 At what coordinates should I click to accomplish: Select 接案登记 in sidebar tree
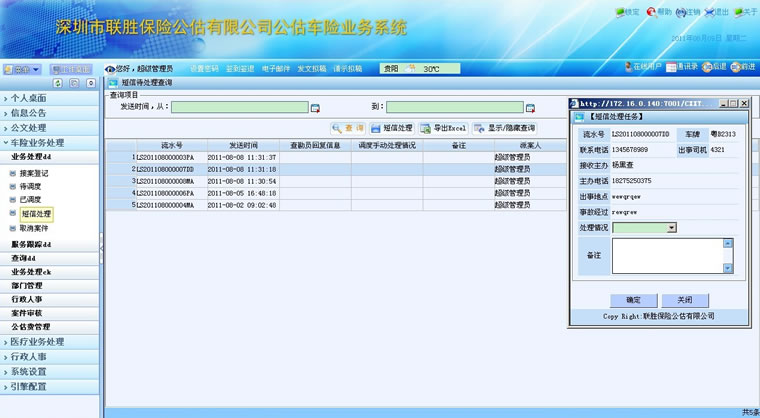click(x=34, y=173)
